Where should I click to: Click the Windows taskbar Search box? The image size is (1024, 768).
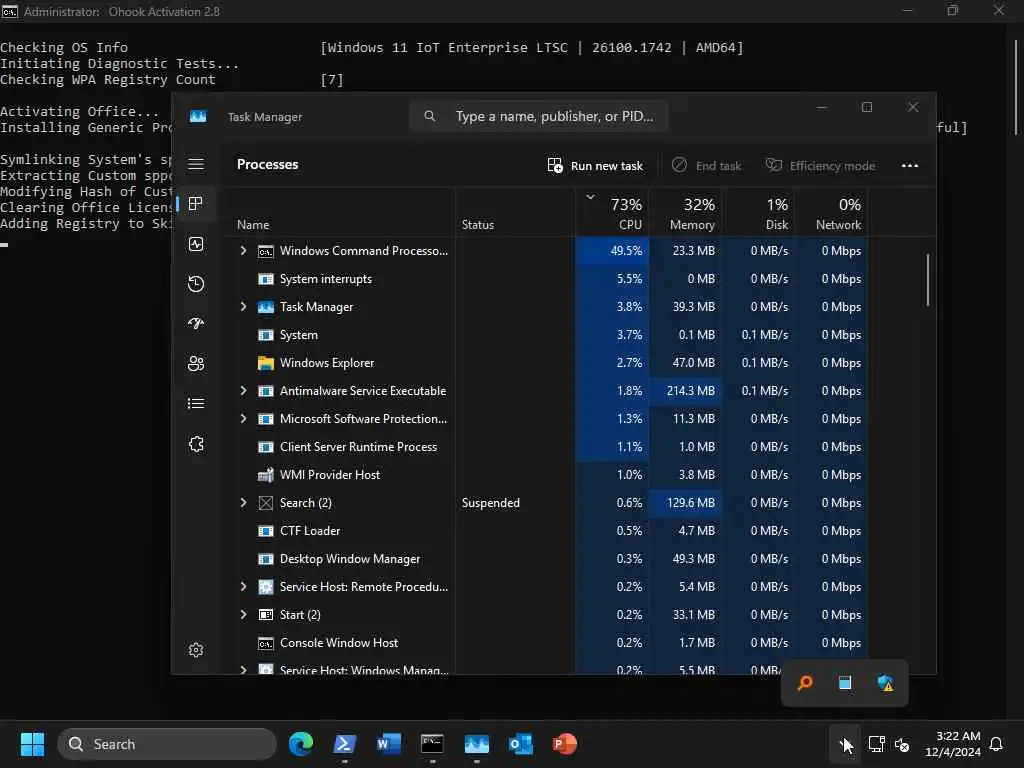point(167,744)
